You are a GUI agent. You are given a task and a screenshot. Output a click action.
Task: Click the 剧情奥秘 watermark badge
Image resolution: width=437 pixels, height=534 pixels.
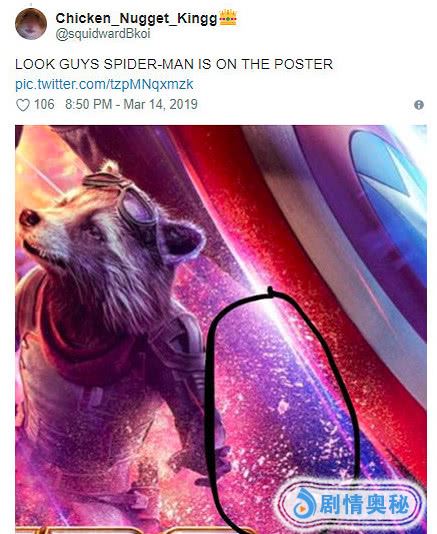click(x=351, y=504)
